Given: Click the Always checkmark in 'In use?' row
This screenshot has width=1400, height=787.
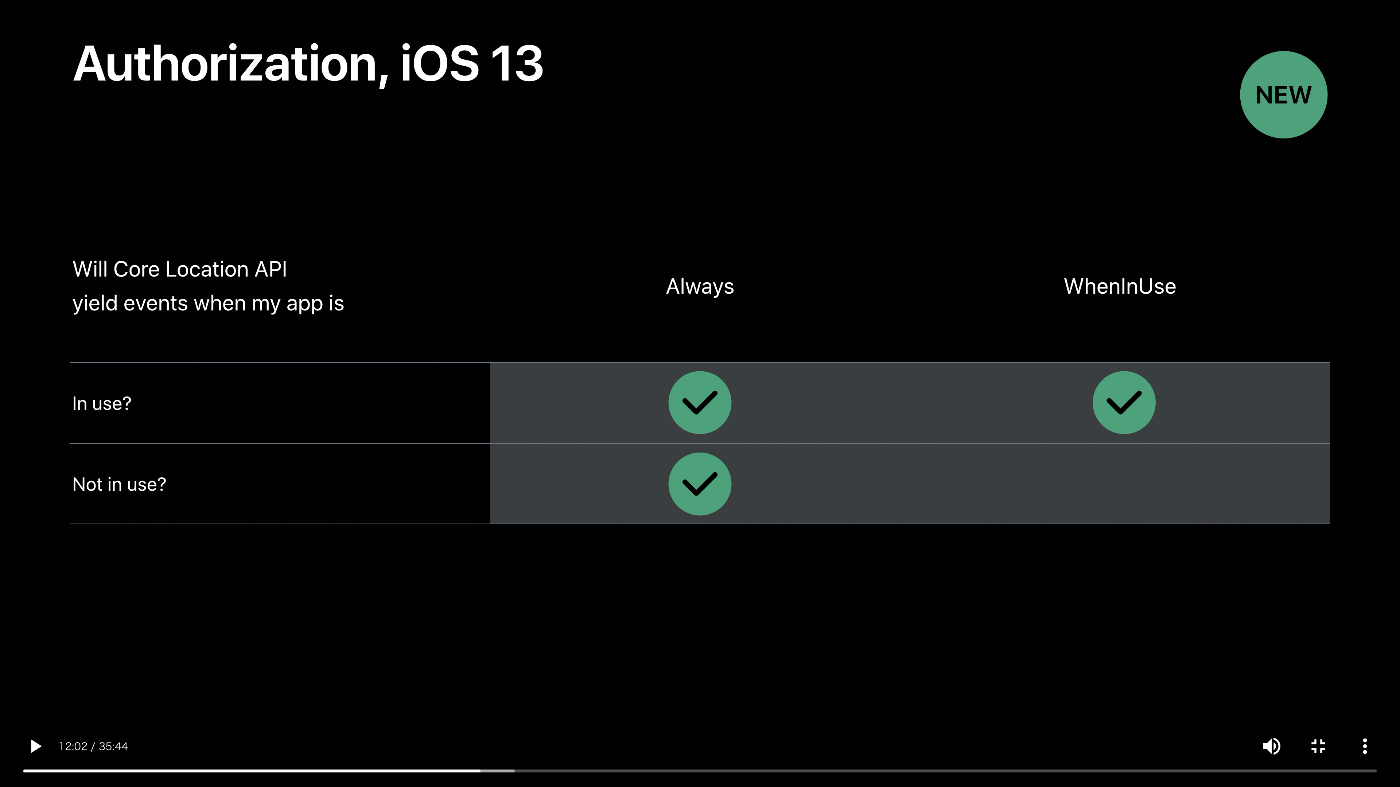Looking at the screenshot, I should tap(700, 403).
